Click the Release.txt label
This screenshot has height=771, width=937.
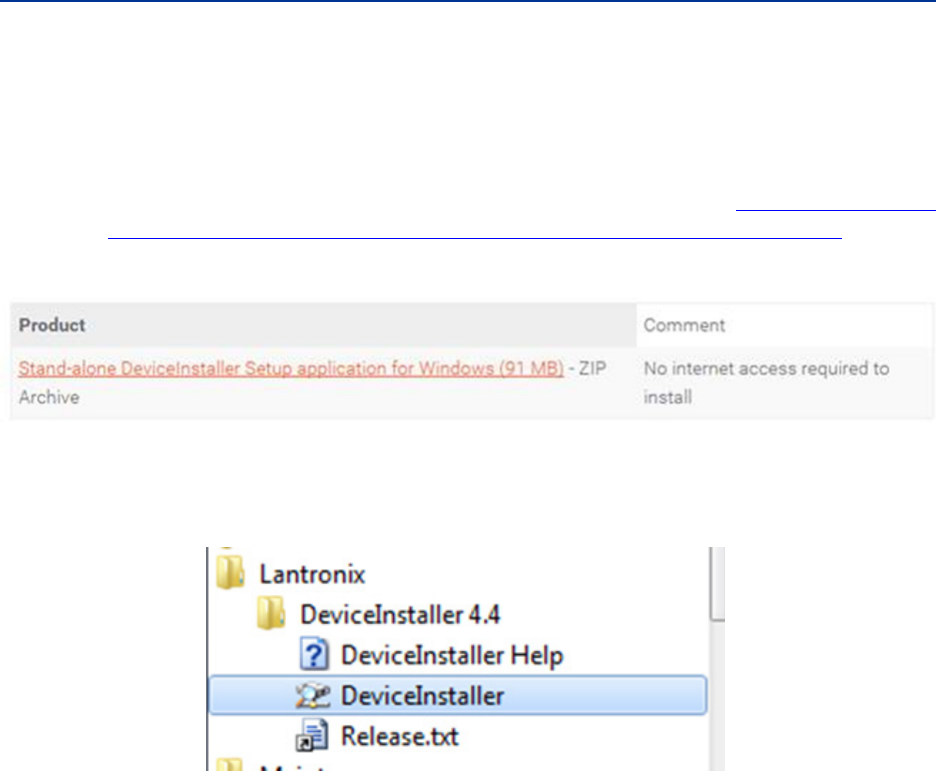[x=400, y=736]
